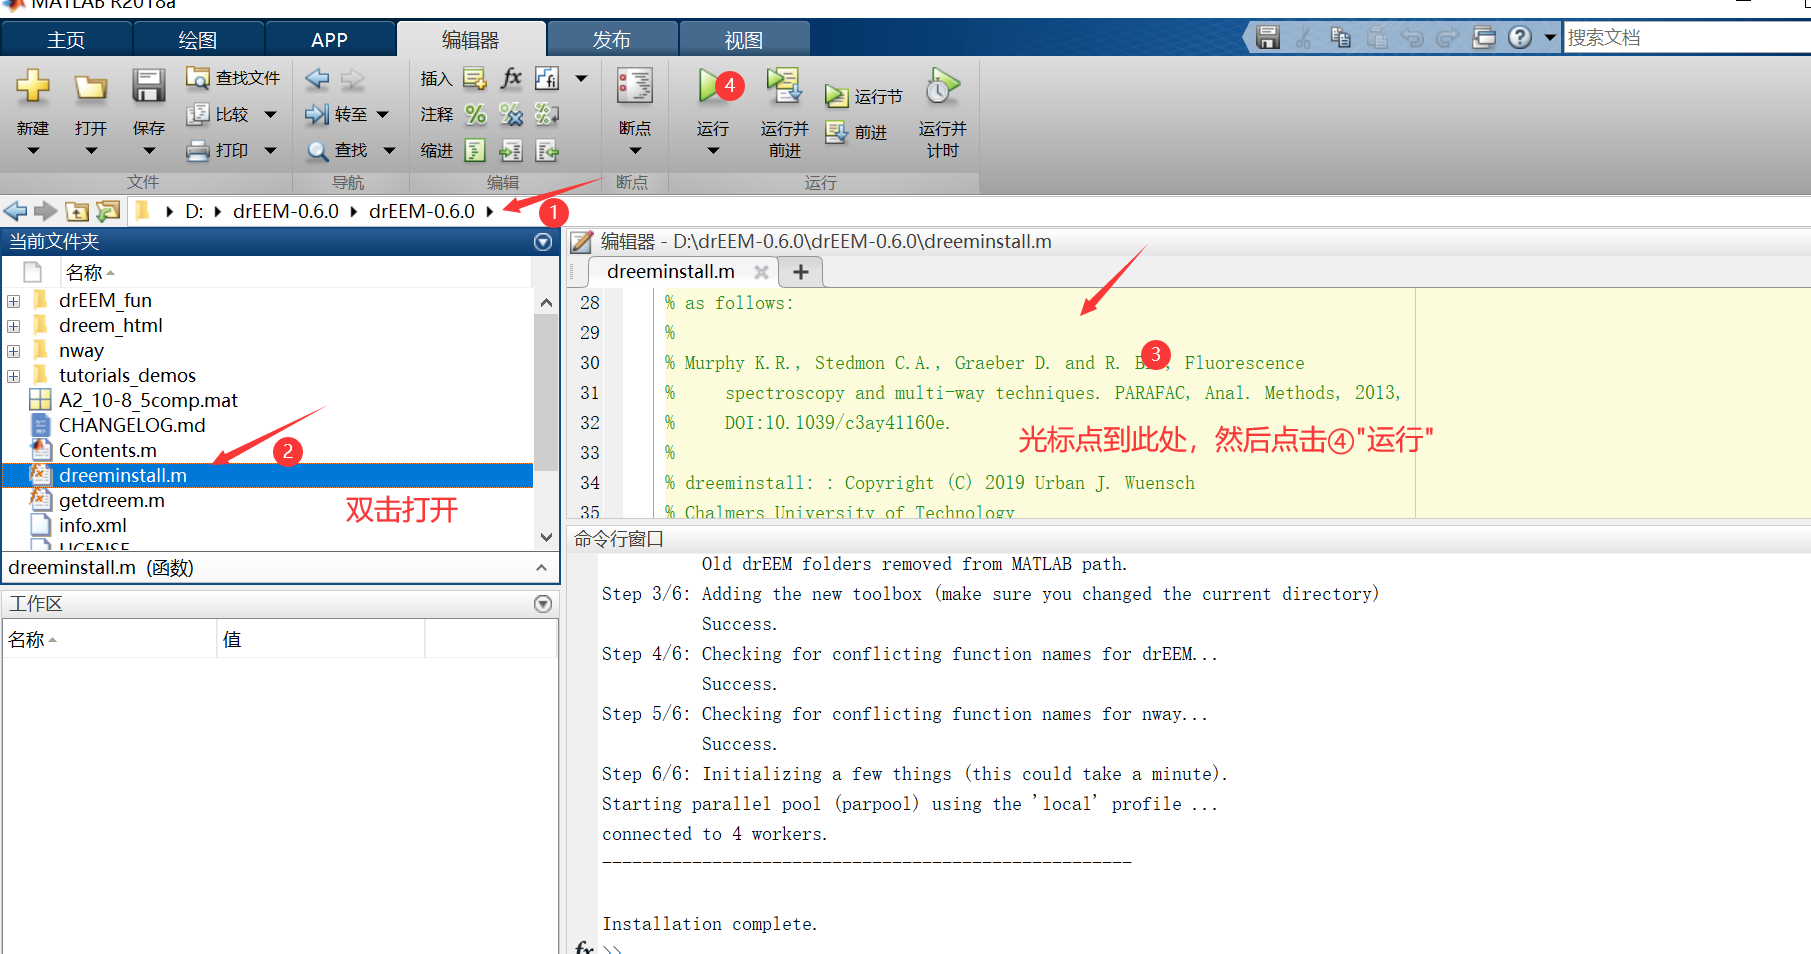Close the dreeminstall.m editor tab
This screenshot has width=1811, height=954.
point(761,272)
